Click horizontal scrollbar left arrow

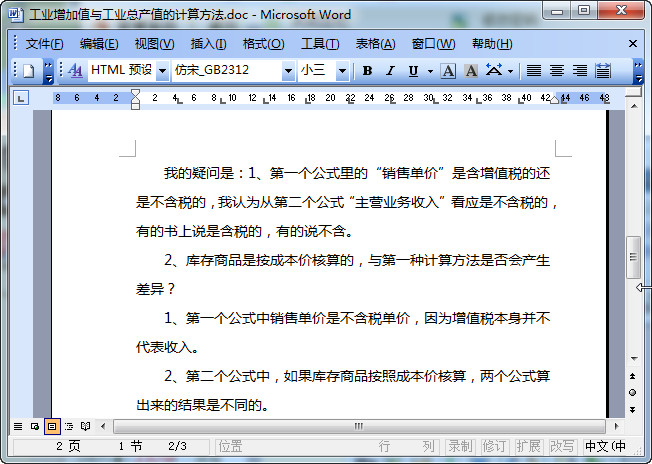[103, 426]
